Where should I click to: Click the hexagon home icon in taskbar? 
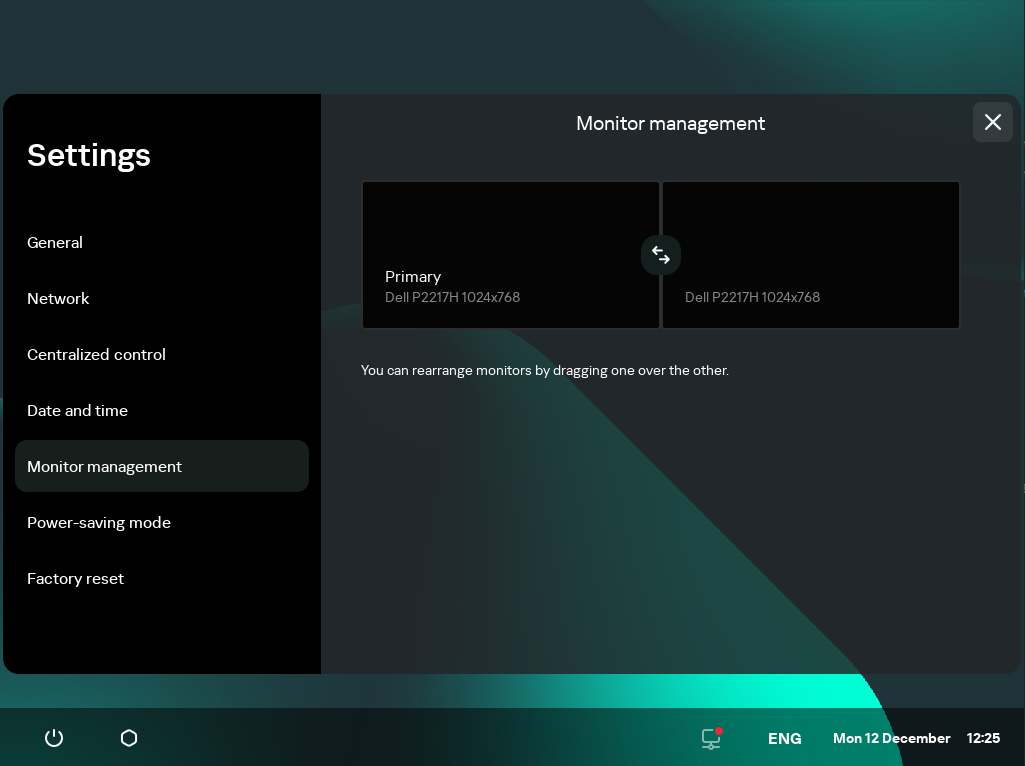click(128, 738)
